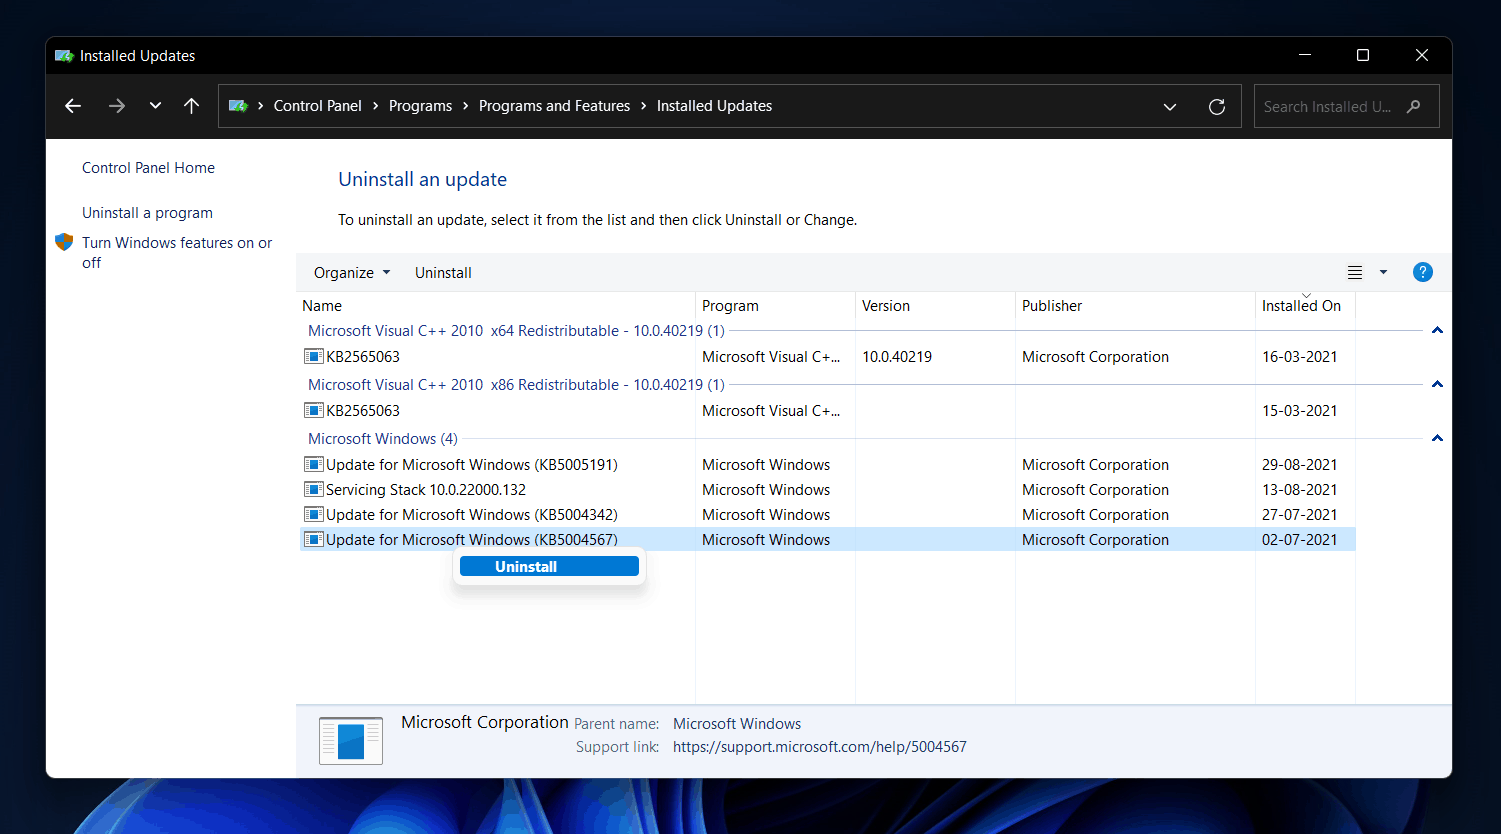The image size is (1501, 834).
Task: Collapse the Visual C++ 2010 x64 group
Action: (x=1437, y=331)
